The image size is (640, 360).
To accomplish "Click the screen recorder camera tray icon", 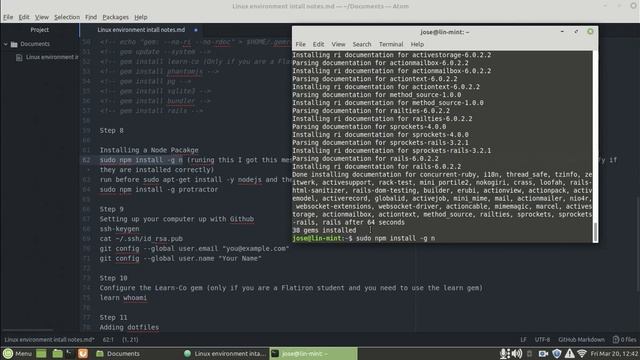I will (543, 353).
